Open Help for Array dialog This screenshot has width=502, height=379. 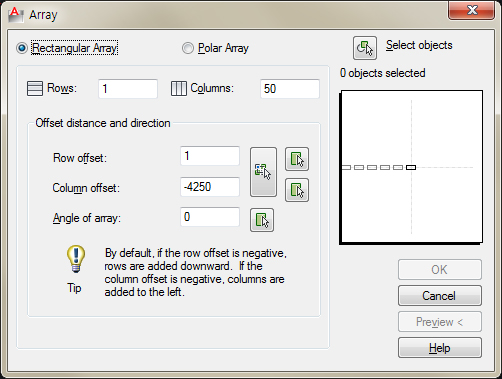(440, 348)
